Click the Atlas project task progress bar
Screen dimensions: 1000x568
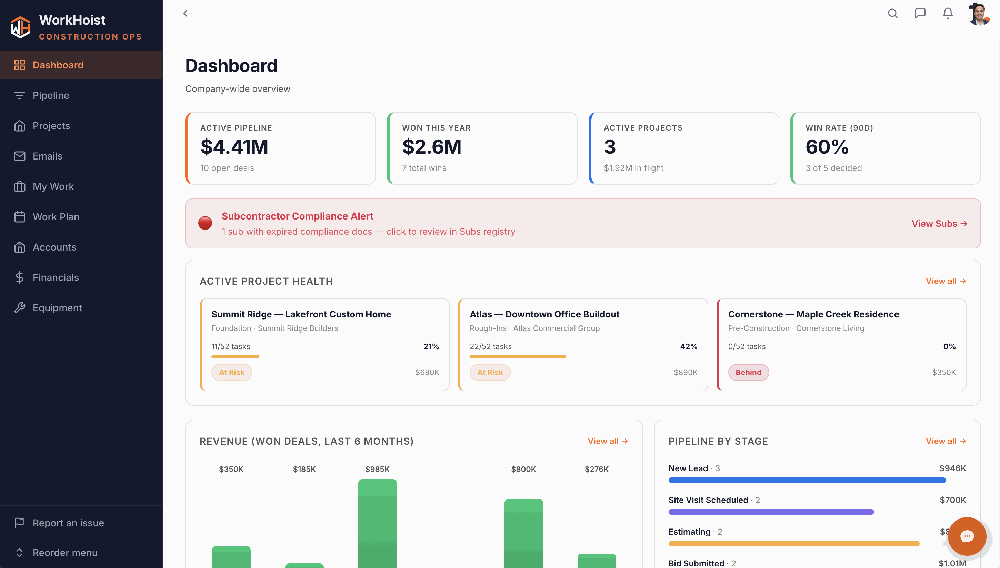[x=583, y=356]
